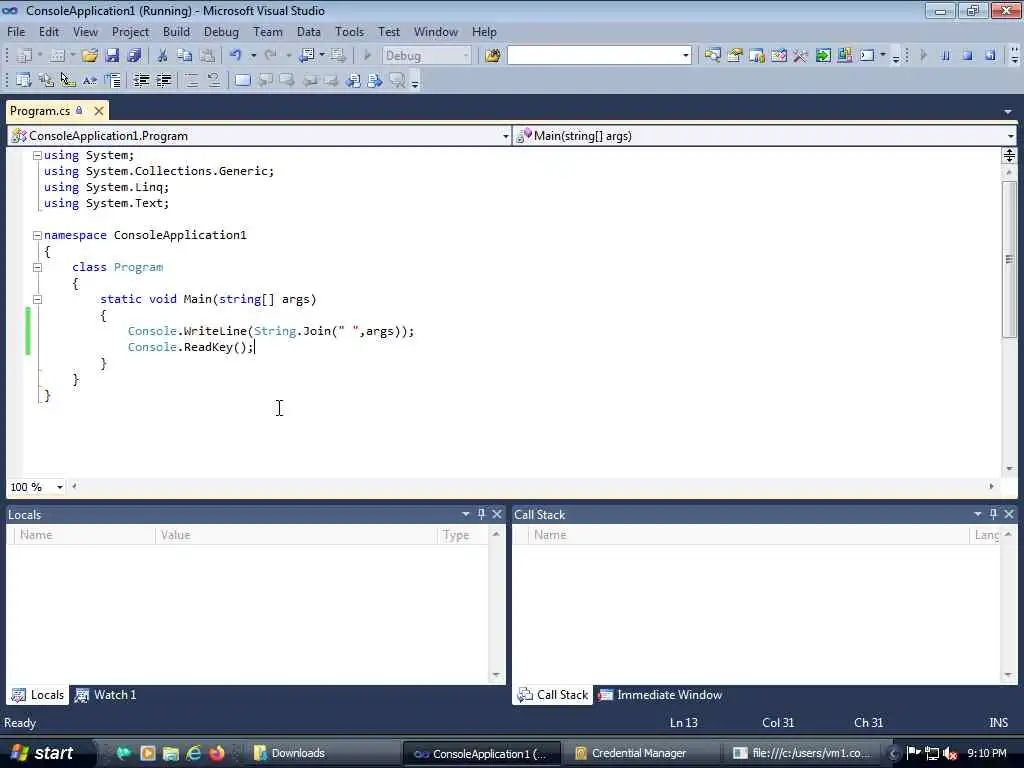
Task: Open Locals panel window position dropdown
Action: 466,514
